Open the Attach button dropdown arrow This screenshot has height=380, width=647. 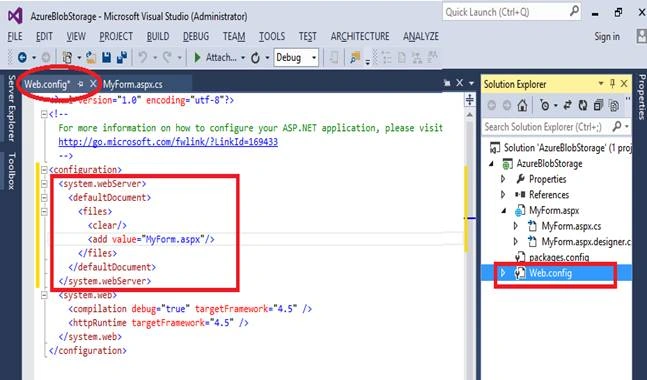[x=243, y=58]
